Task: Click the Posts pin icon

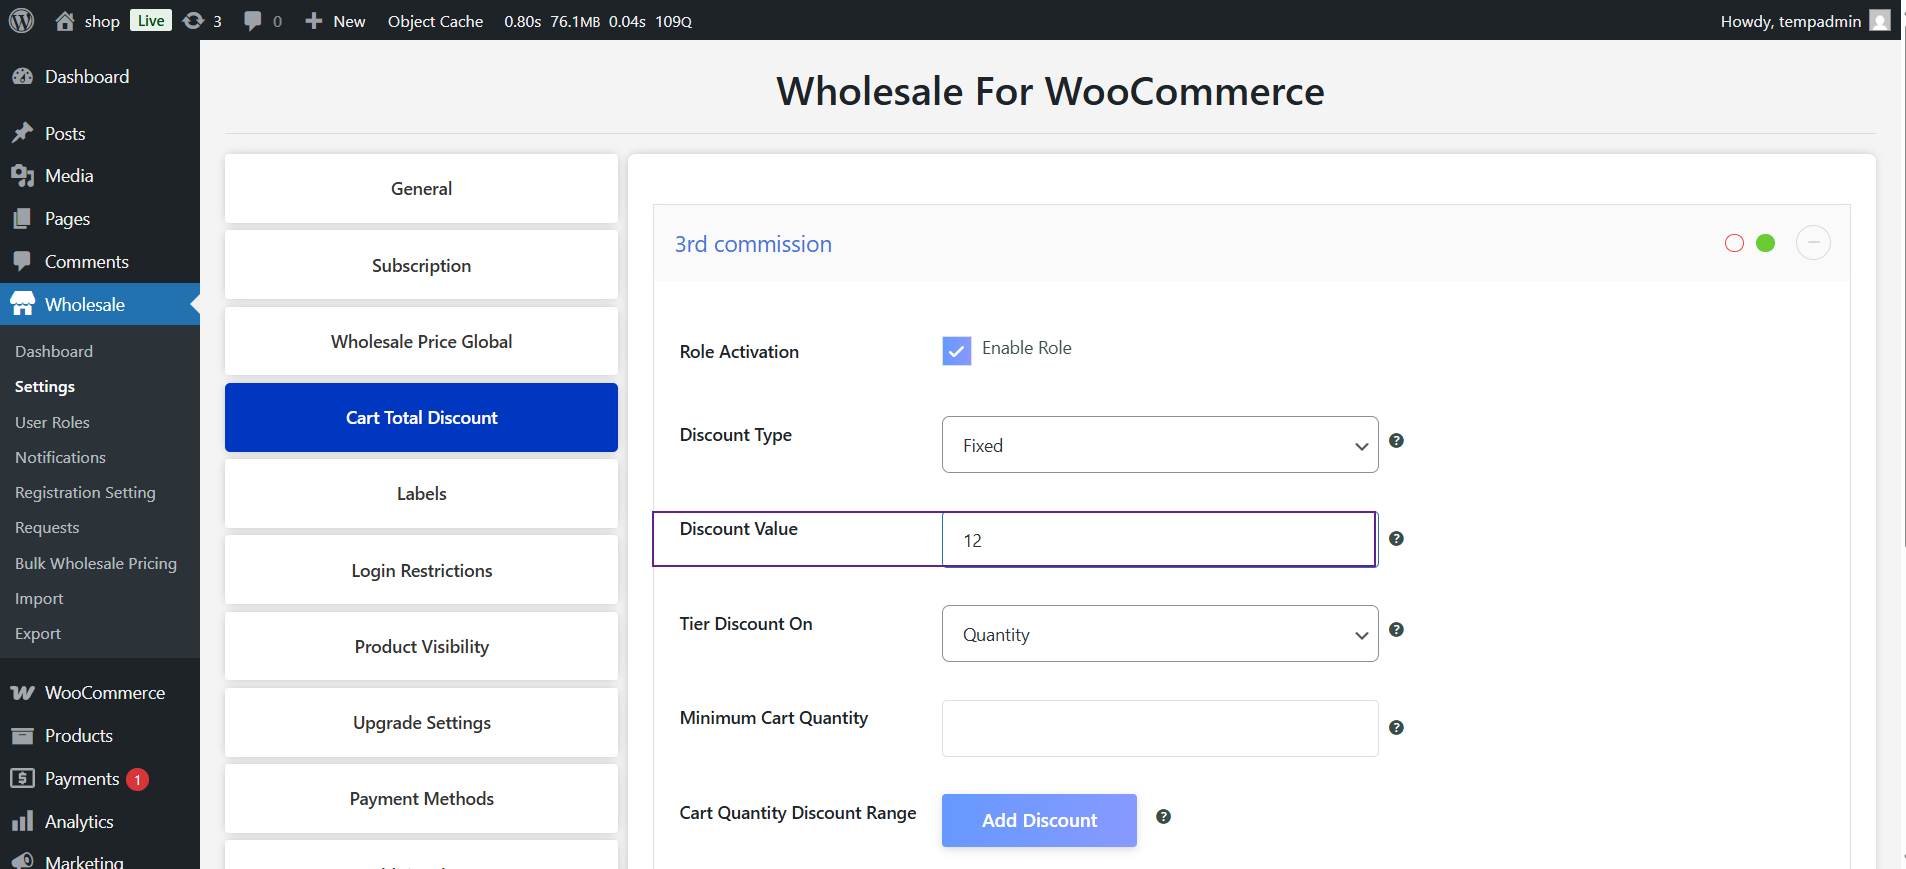Action: 22,133
